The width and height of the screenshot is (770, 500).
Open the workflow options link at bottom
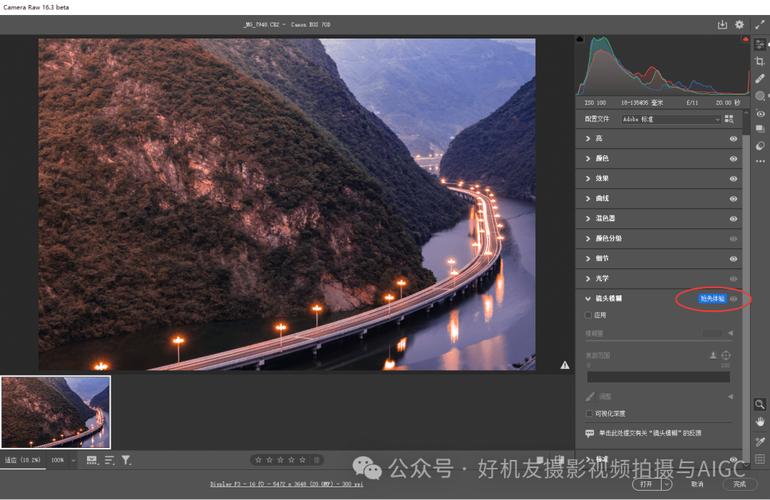286,484
